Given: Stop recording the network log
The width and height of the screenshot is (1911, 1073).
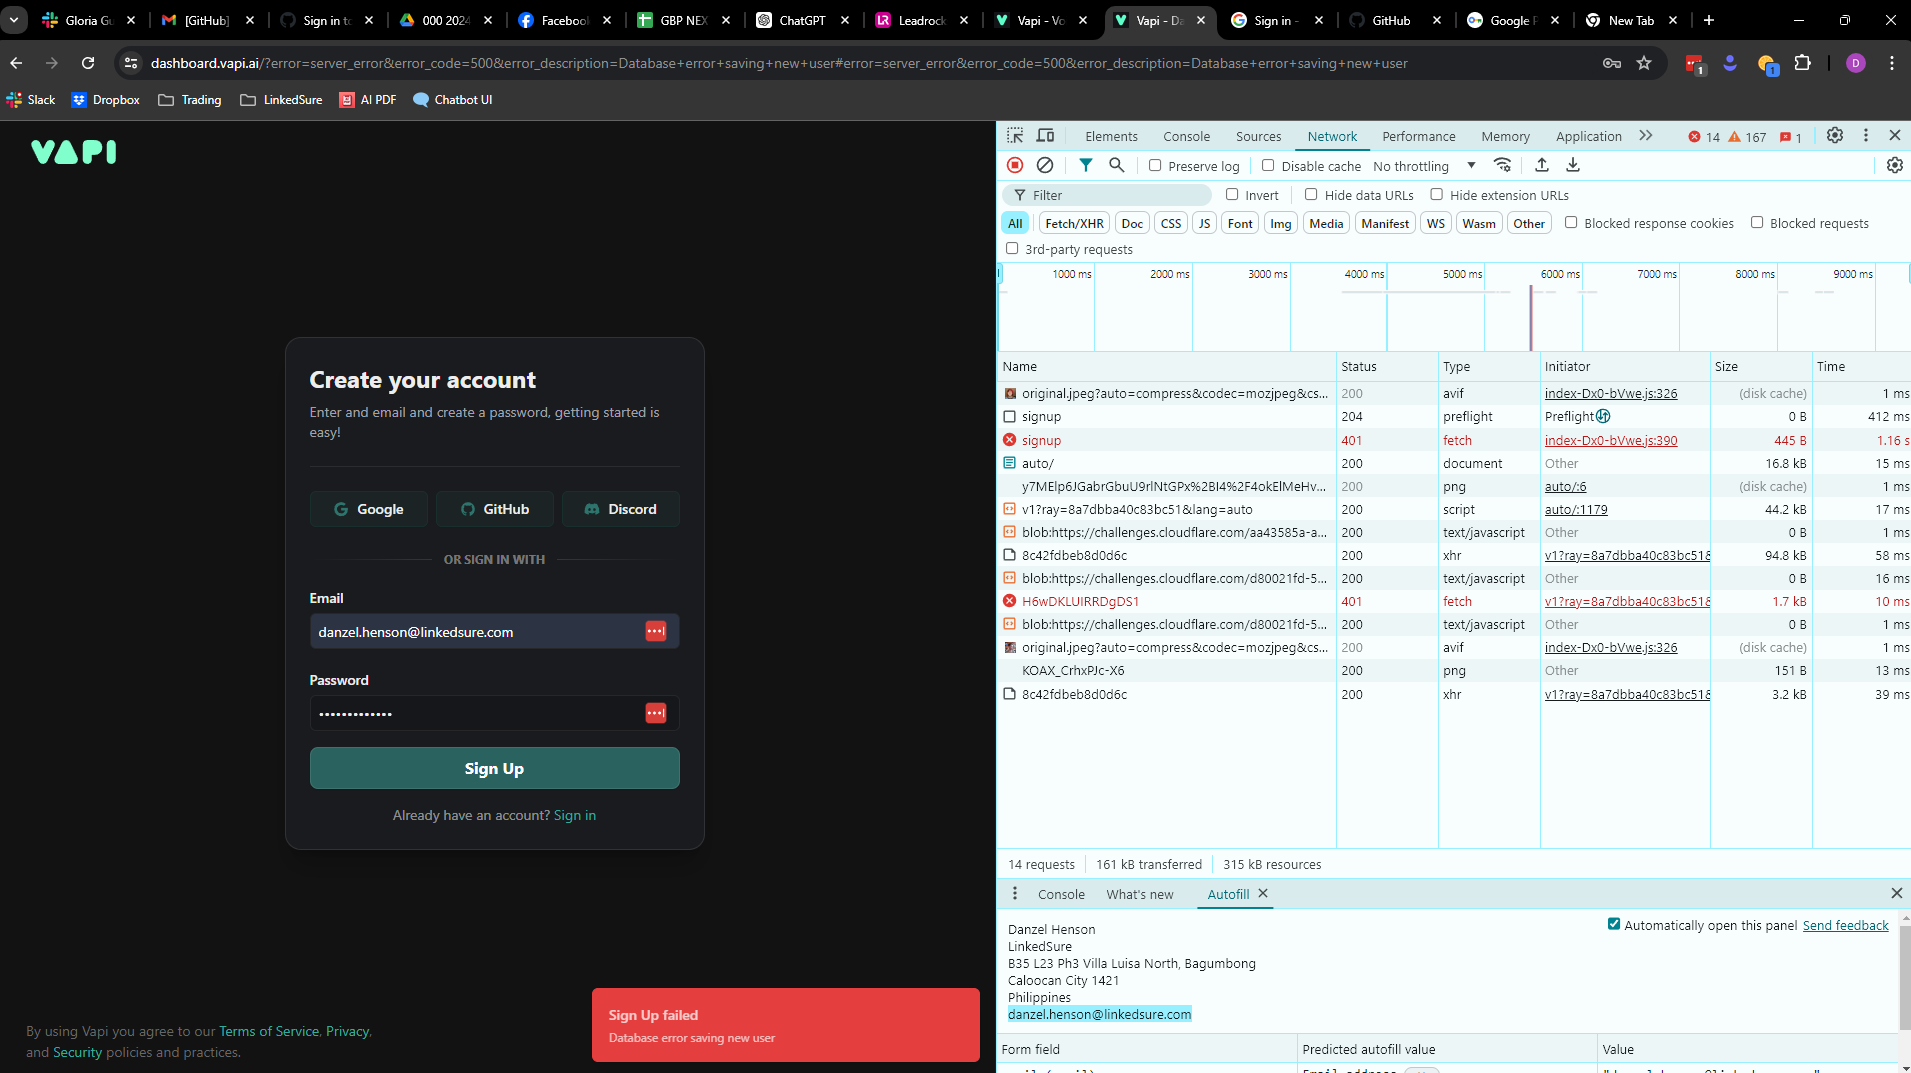Looking at the screenshot, I should pyautogui.click(x=1015, y=165).
